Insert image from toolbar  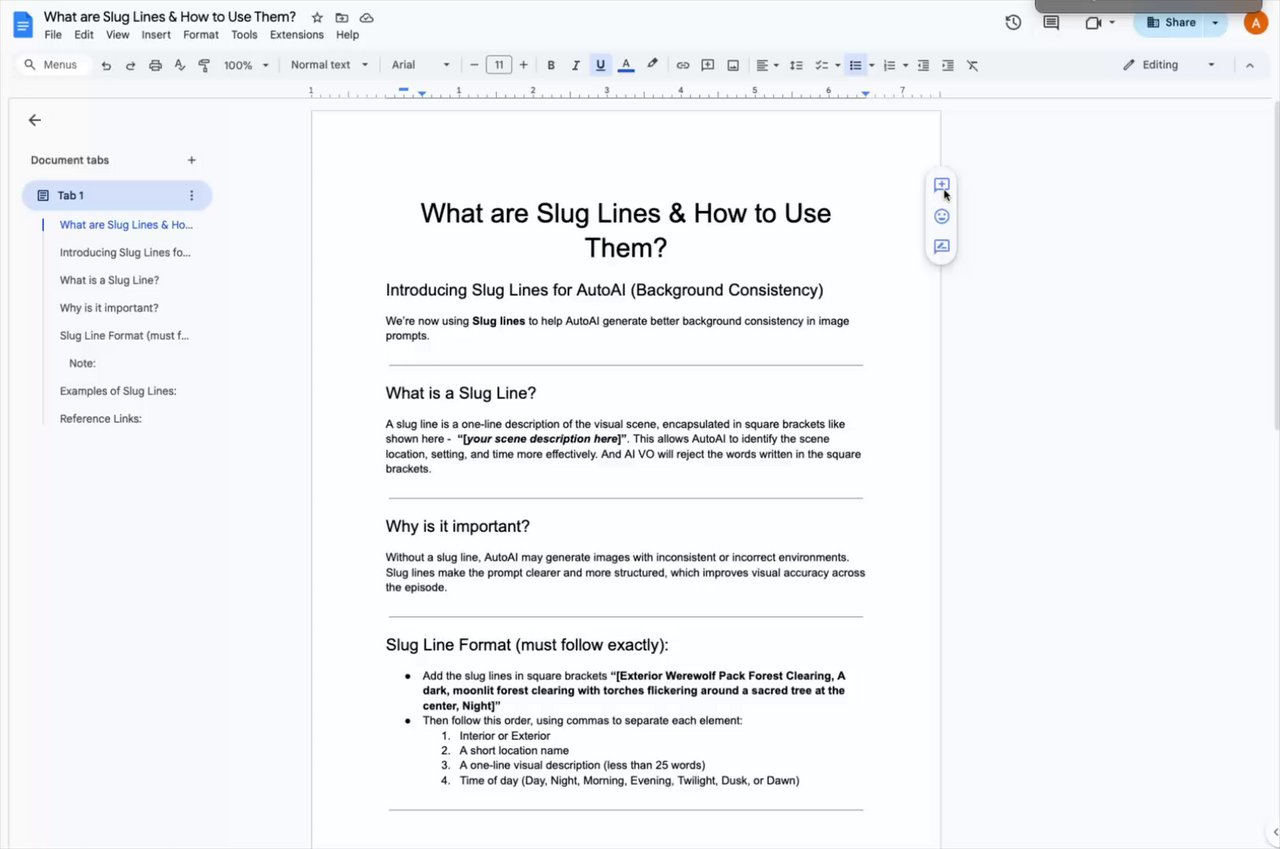point(733,65)
